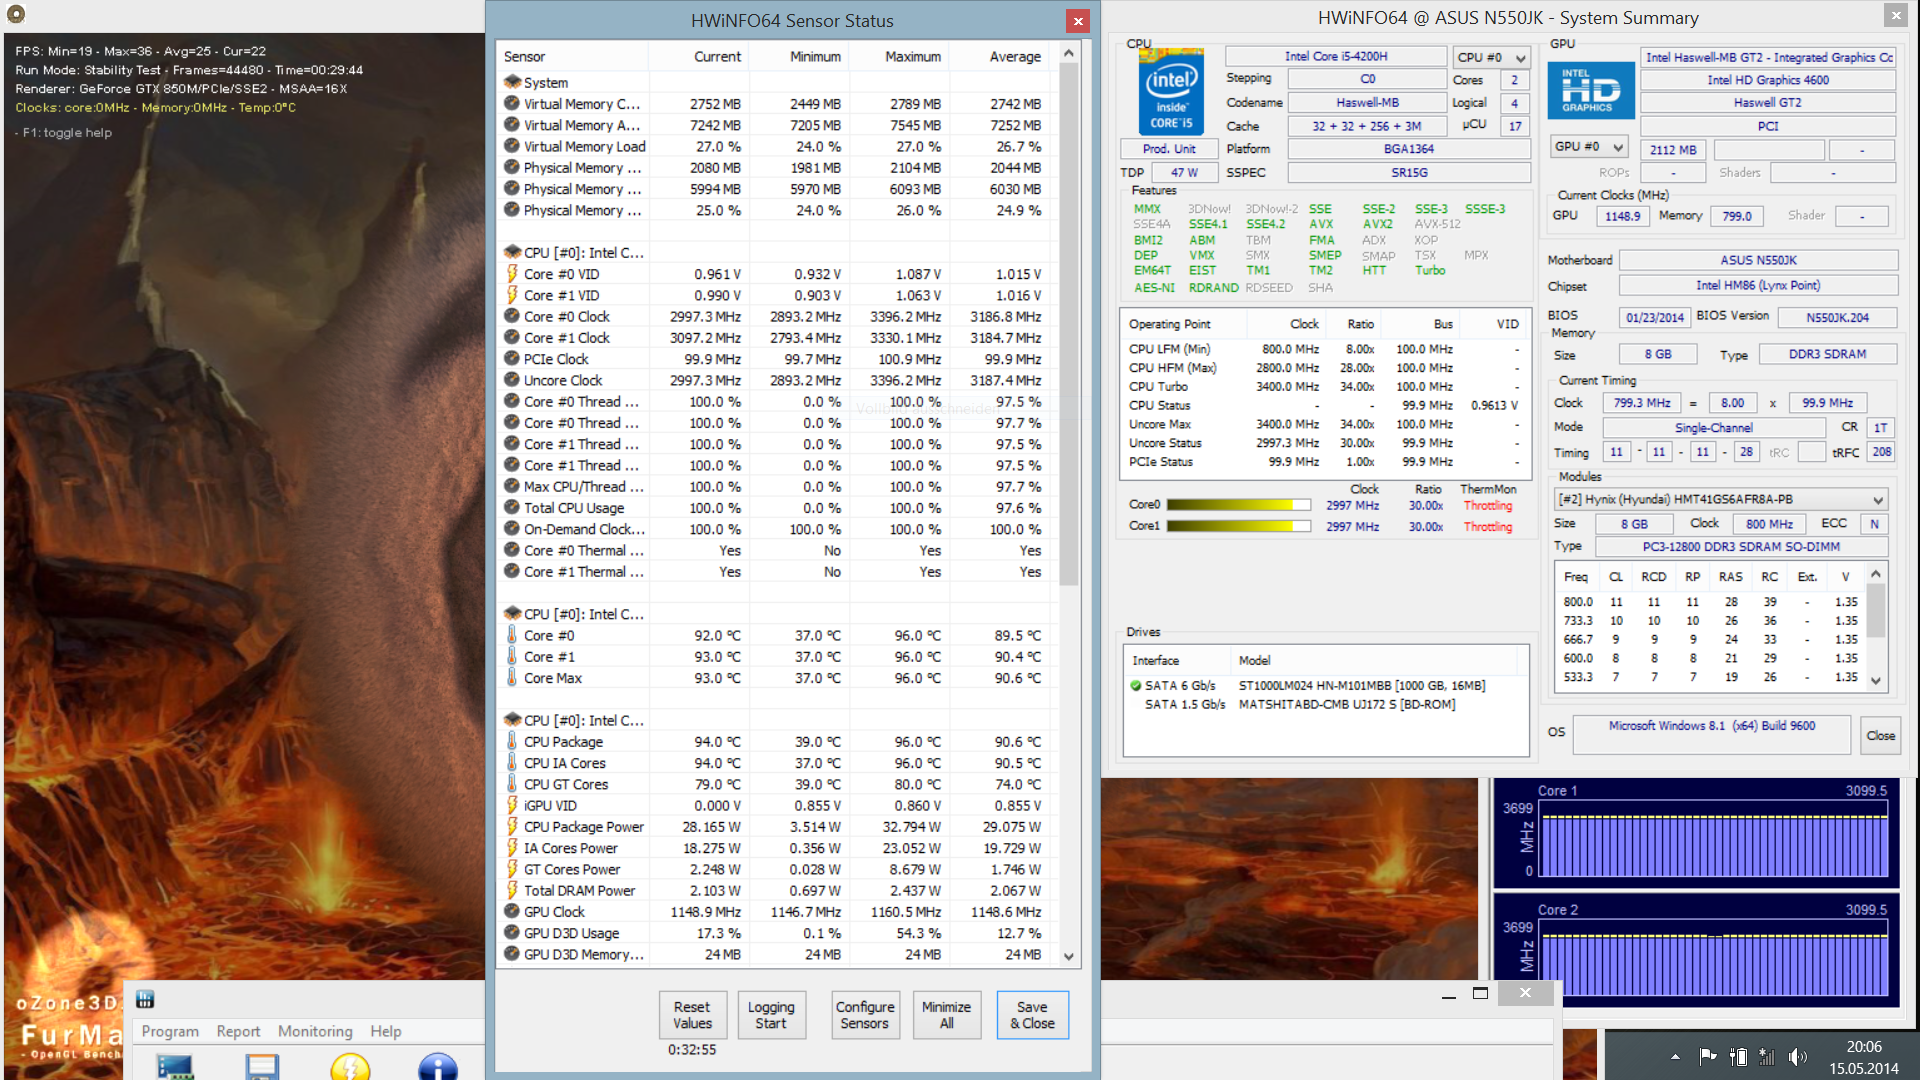The width and height of the screenshot is (1920, 1080).
Task: Click Save & Close button
Action: [x=1032, y=1015]
